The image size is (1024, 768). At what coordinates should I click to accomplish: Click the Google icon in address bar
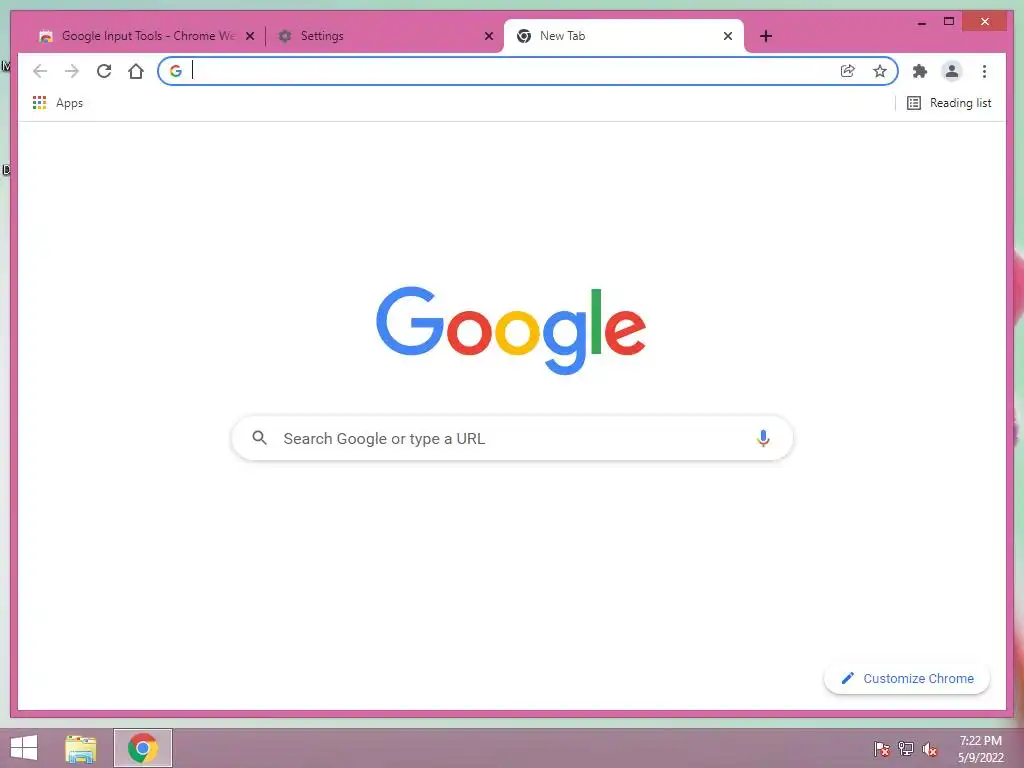coord(176,71)
